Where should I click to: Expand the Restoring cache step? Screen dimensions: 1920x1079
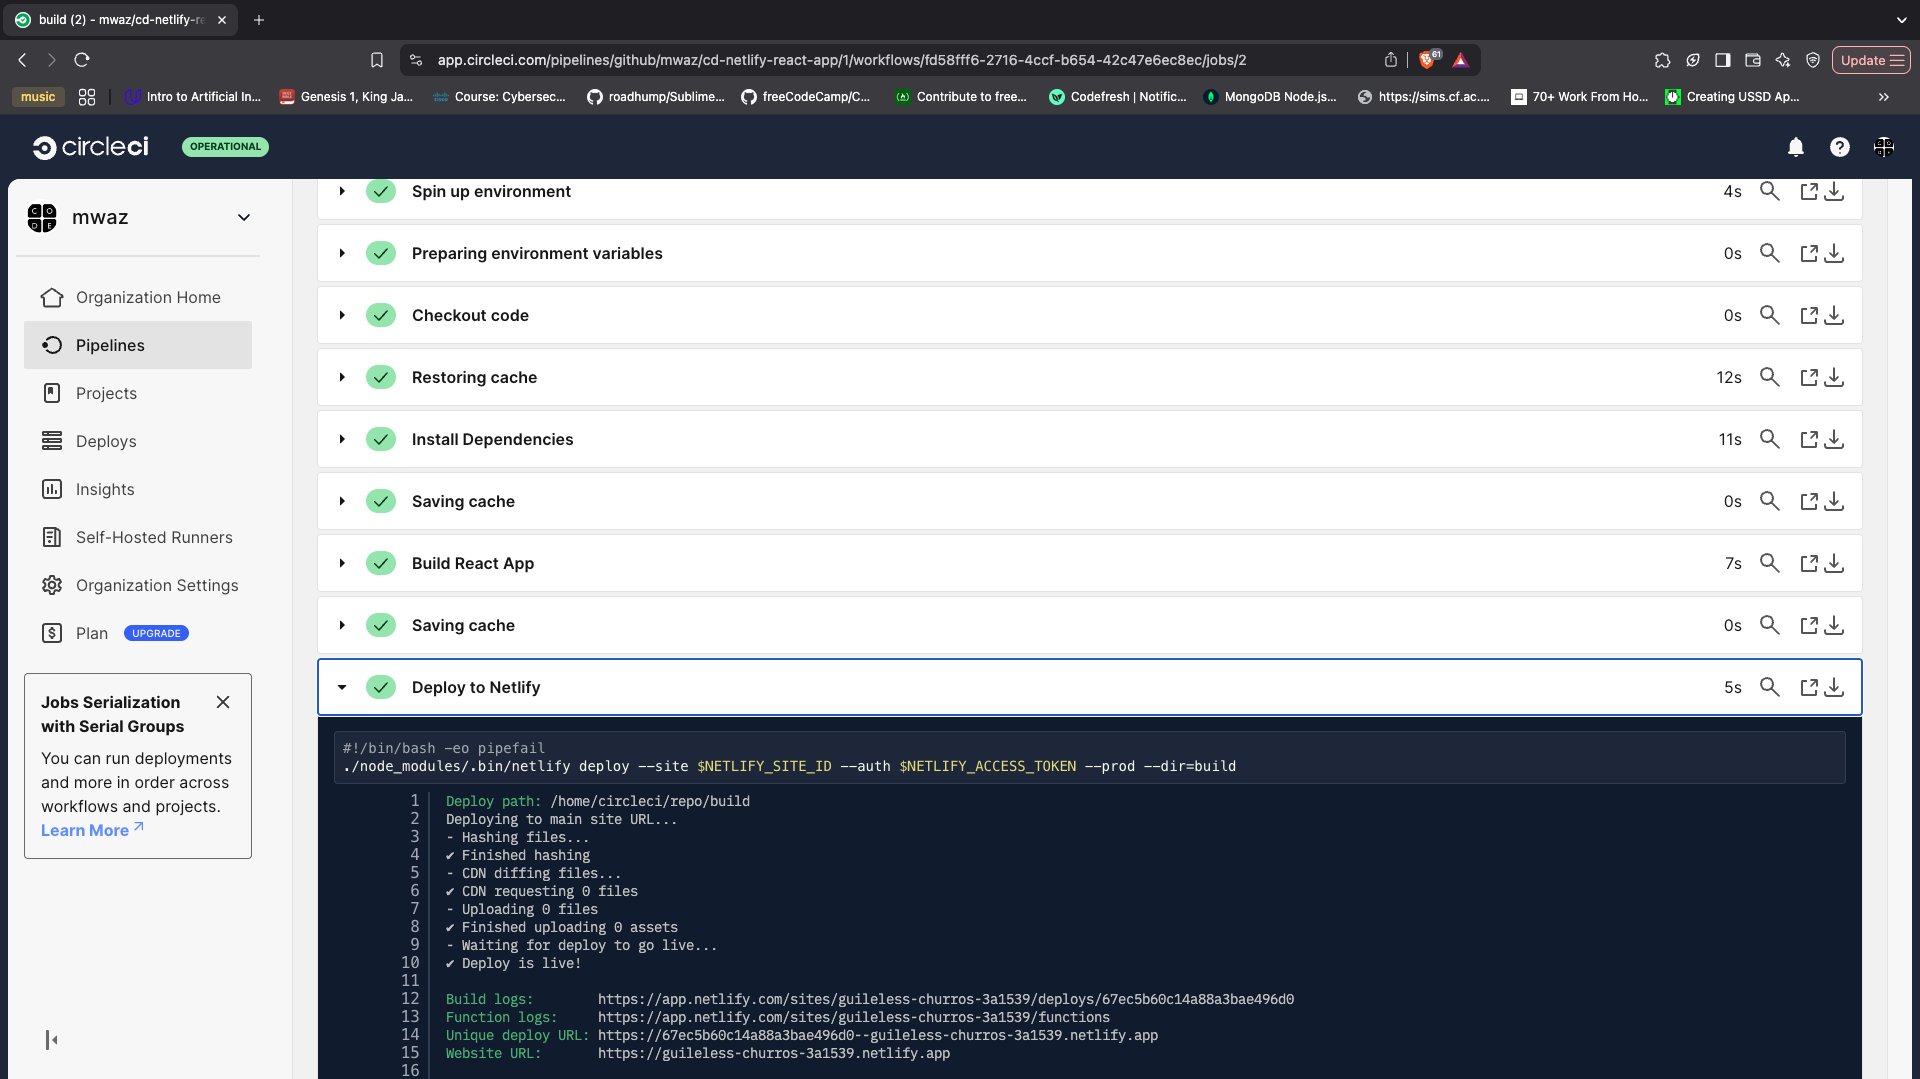click(x=342, y=377)
